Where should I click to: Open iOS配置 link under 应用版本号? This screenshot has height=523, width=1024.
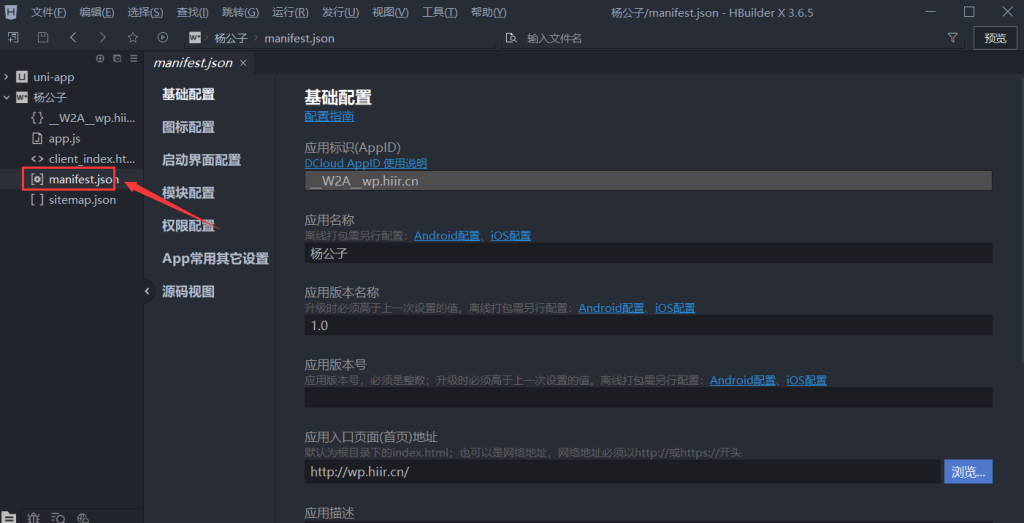(807, 380)
